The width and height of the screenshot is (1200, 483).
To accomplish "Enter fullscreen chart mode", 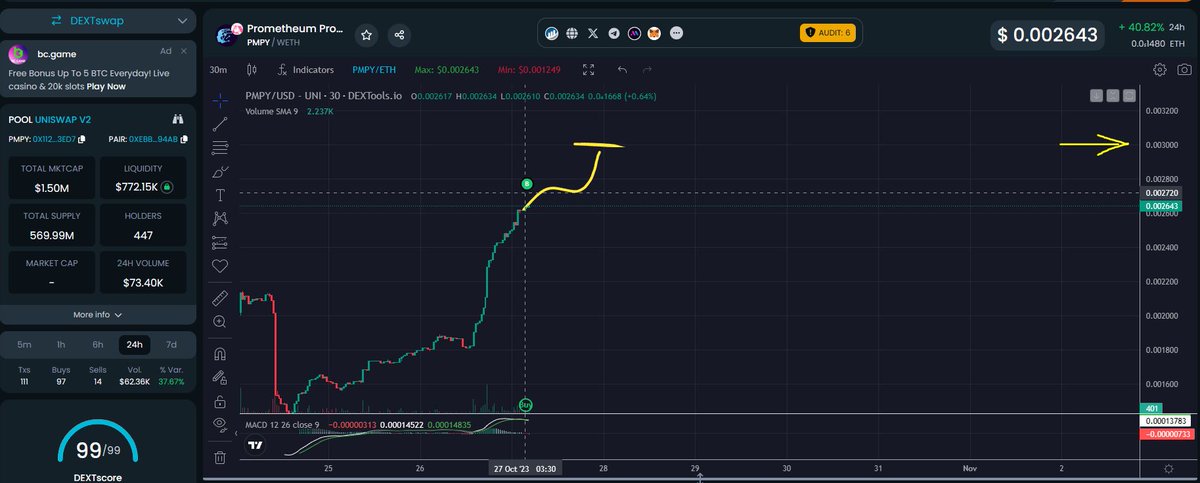I will pyautogui.click(x=589, y=70).
